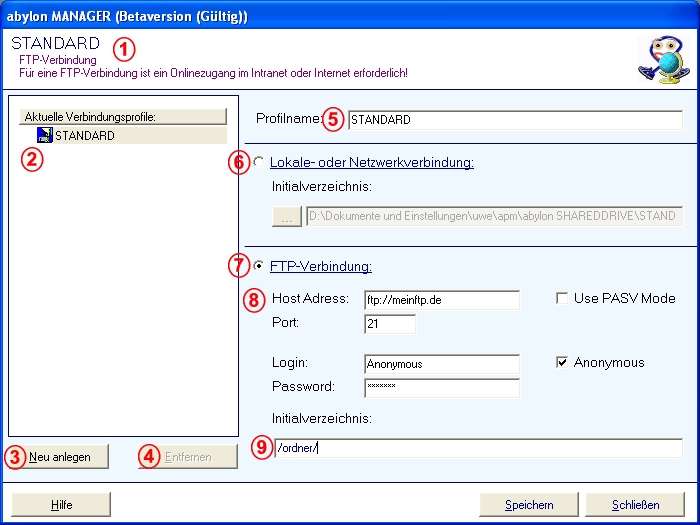Click the Login username field
Screen dimensions: 700x525
pyautogui.click(x=442, y=364)
